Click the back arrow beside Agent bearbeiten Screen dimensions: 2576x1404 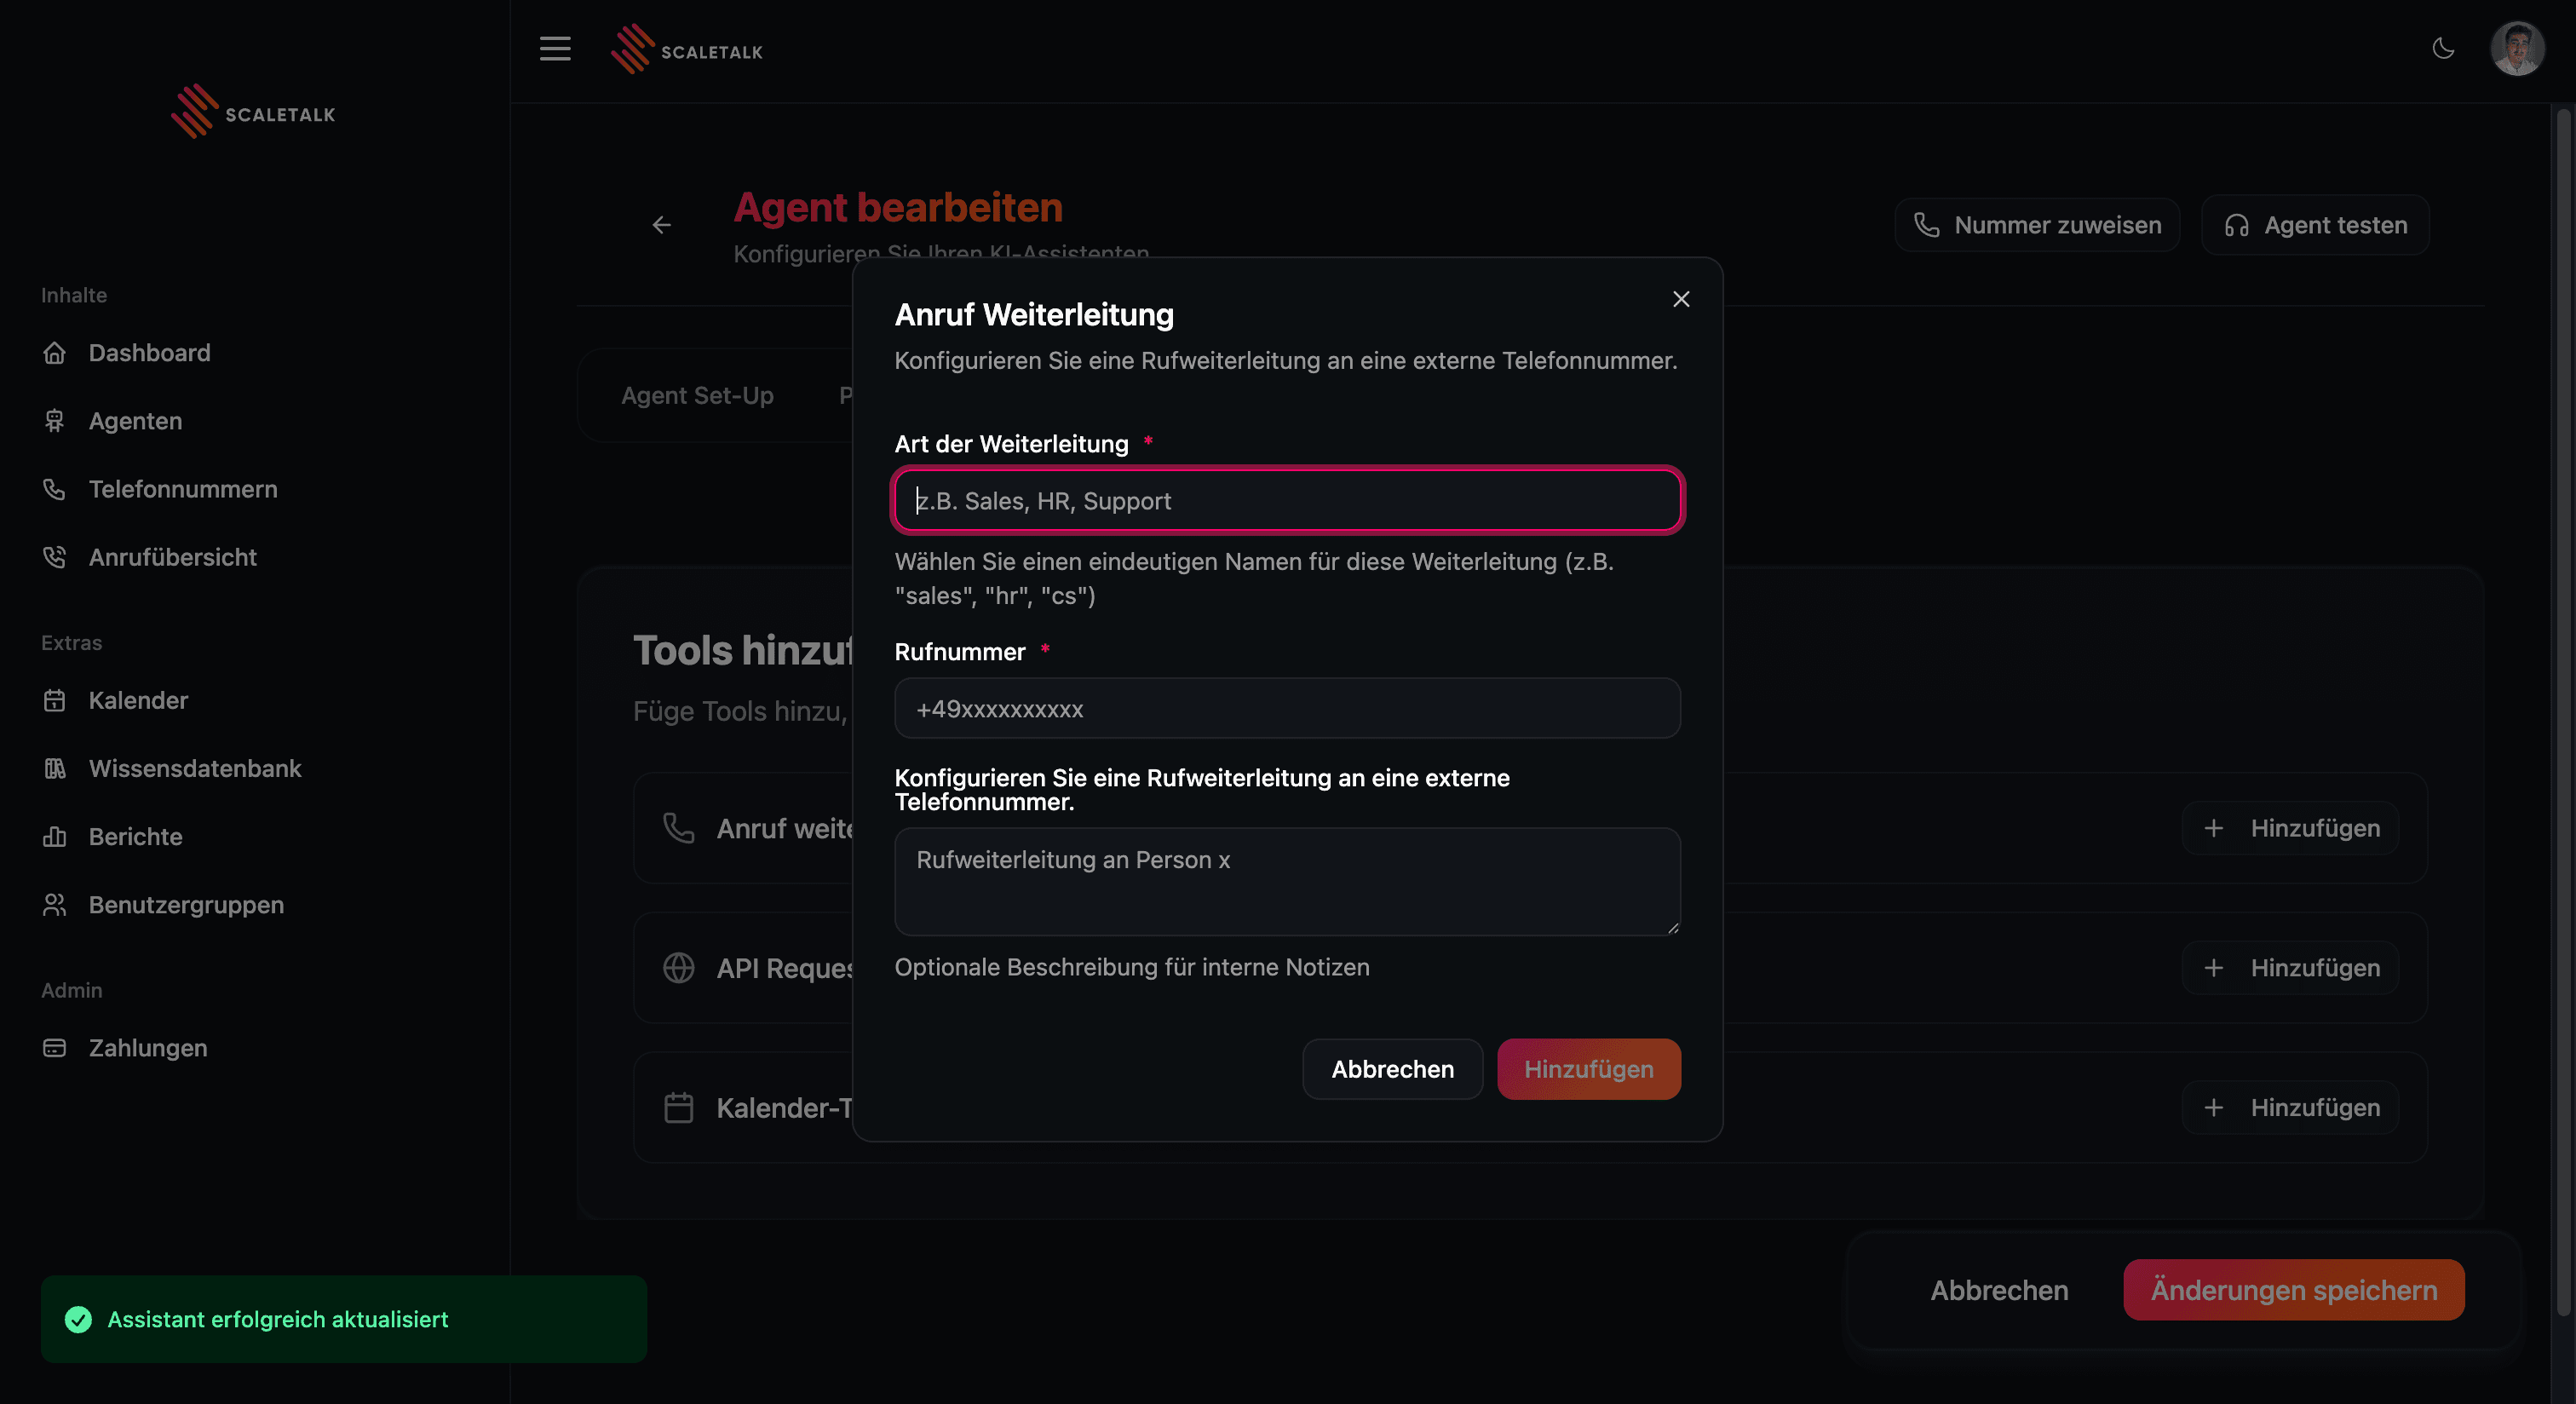tap(661, 225)
